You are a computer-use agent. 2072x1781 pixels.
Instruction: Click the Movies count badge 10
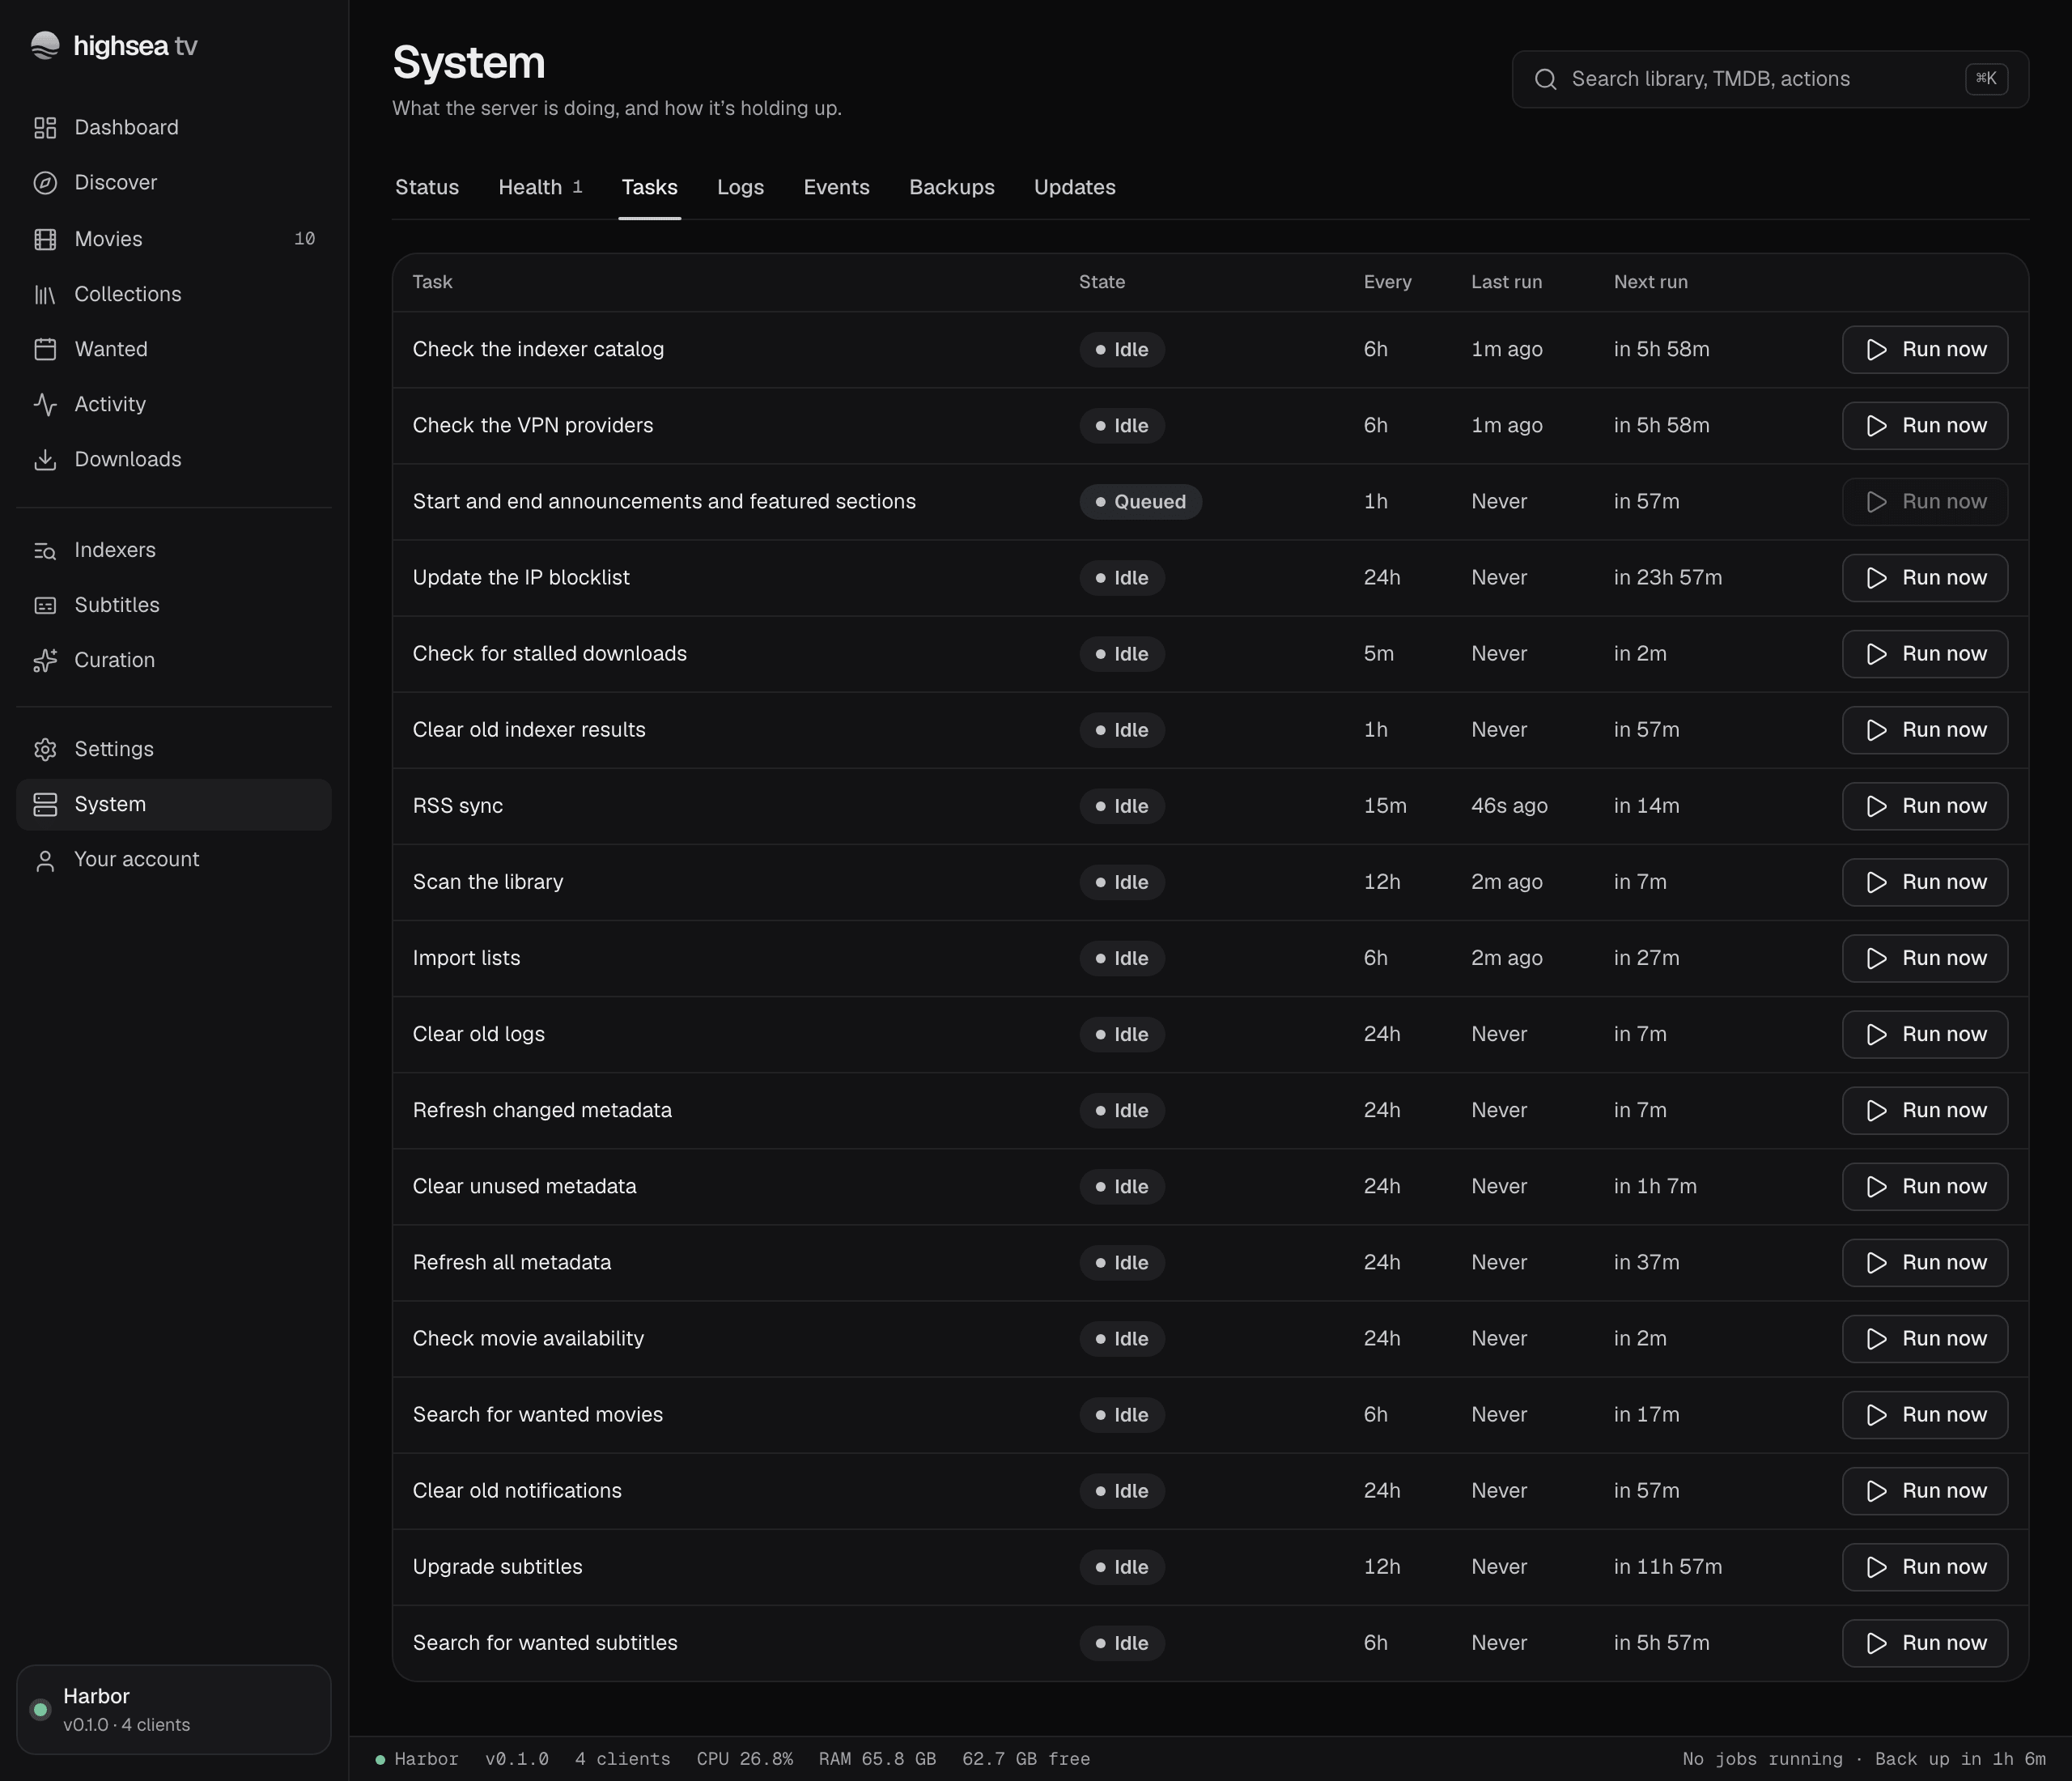point(304,239)
